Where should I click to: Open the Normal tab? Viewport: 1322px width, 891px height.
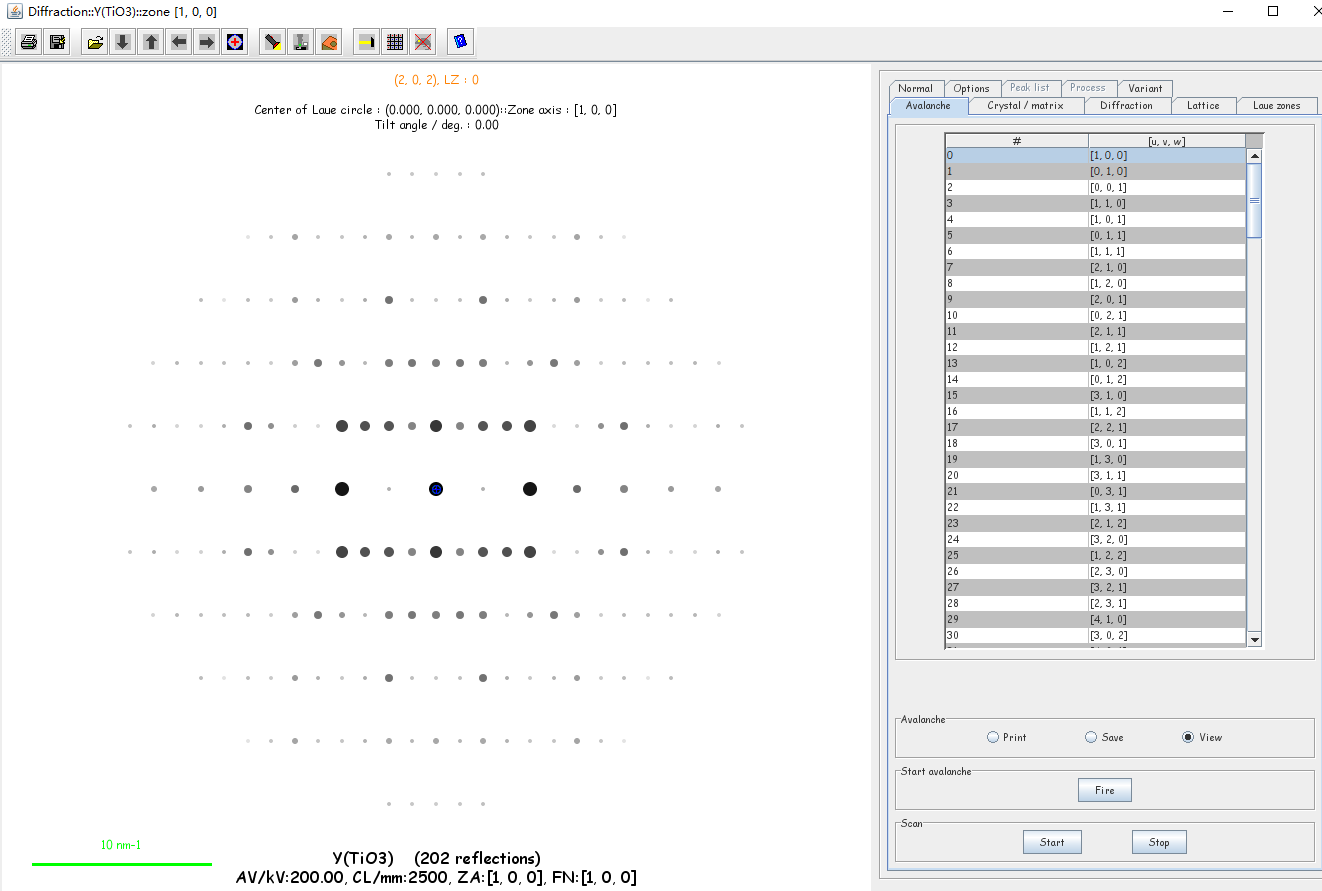pyautogui.click(x=915, y=88)
